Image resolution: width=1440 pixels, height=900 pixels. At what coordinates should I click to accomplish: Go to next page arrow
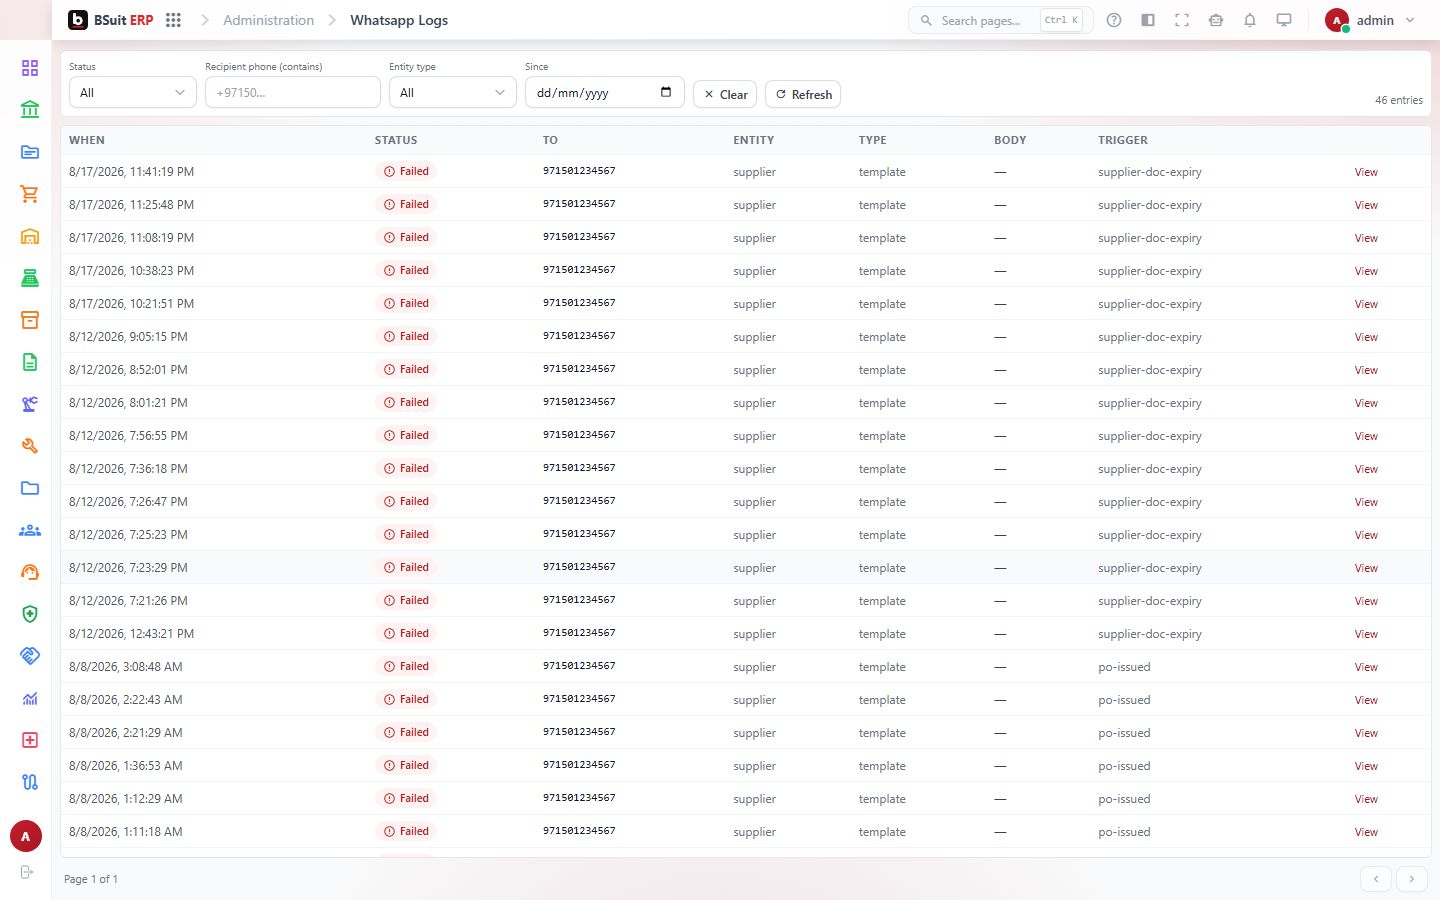[x=1412, y=879]
